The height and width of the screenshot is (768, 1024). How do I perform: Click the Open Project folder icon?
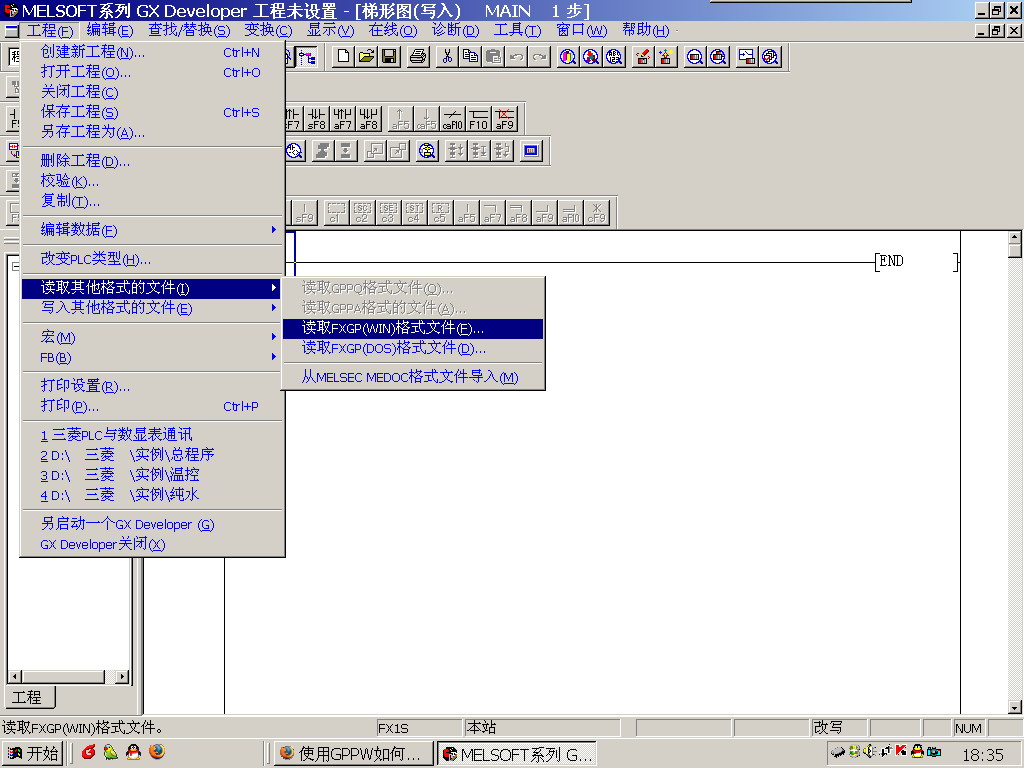pyautogui.click(x=366, y=57)
